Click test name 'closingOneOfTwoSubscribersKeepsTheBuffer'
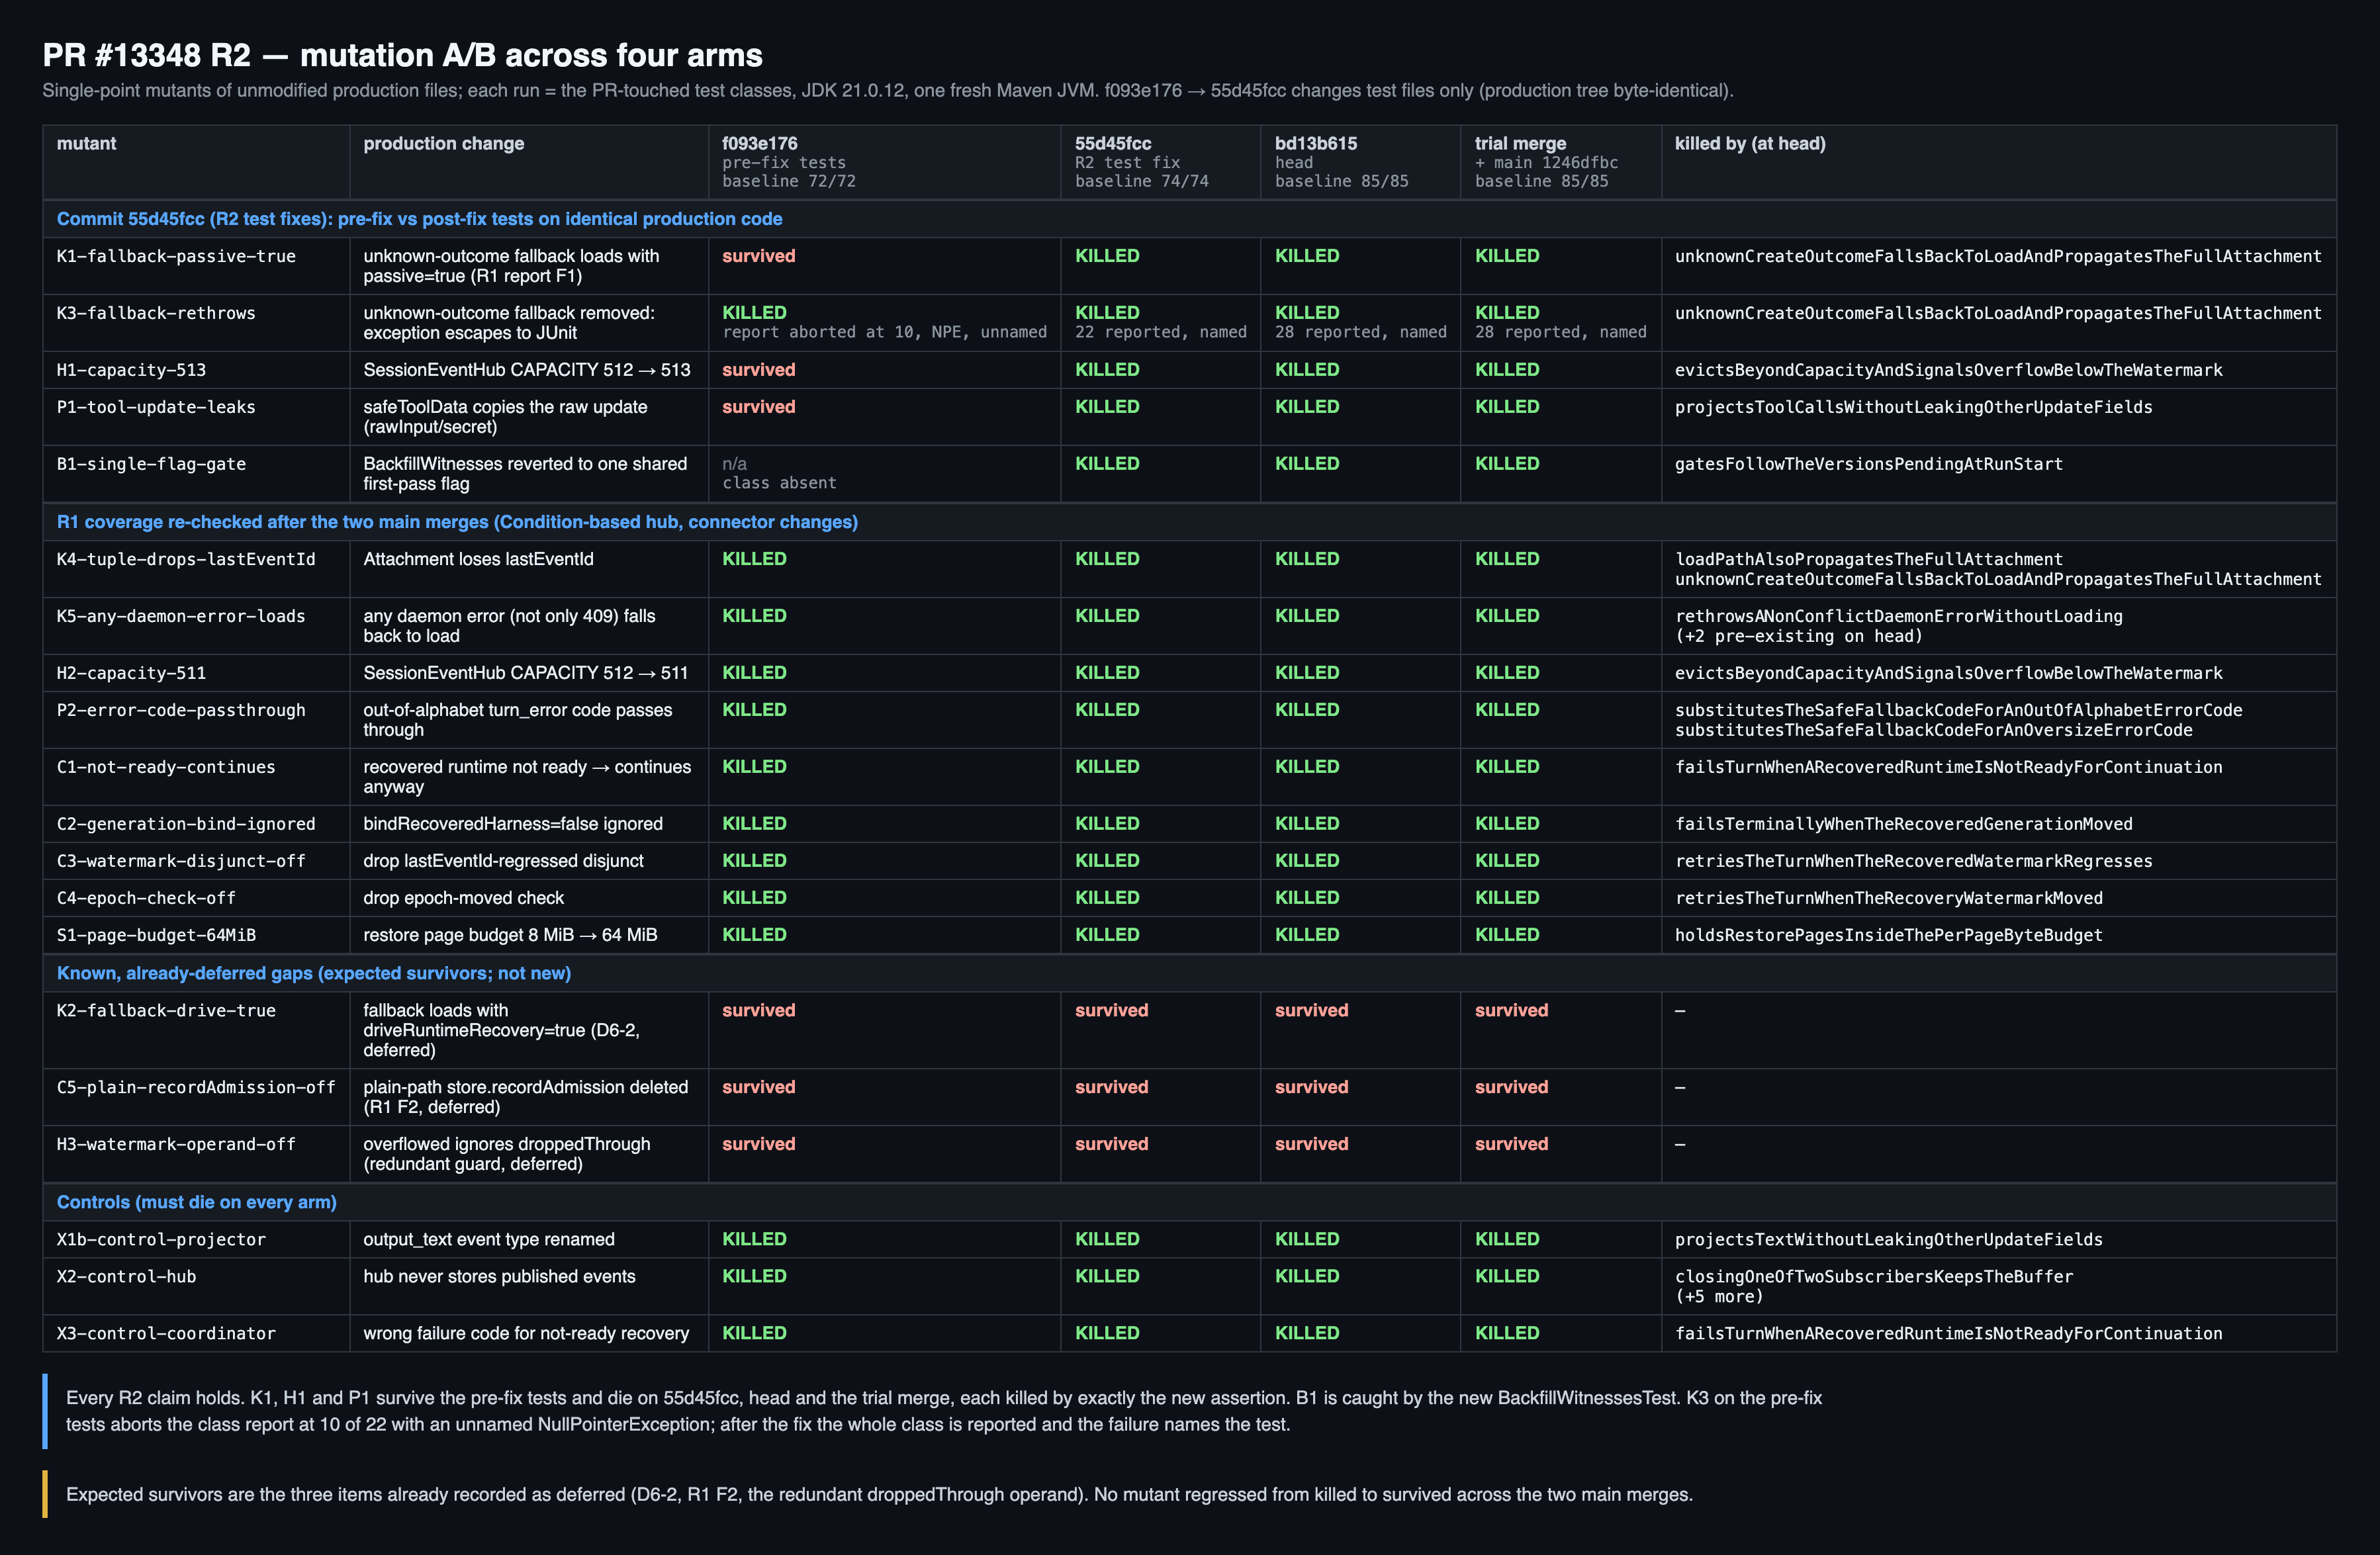Image resolution: width=2380 pixels, height=1555 pixels. pyautogui.click(x=1874, y=1277)
